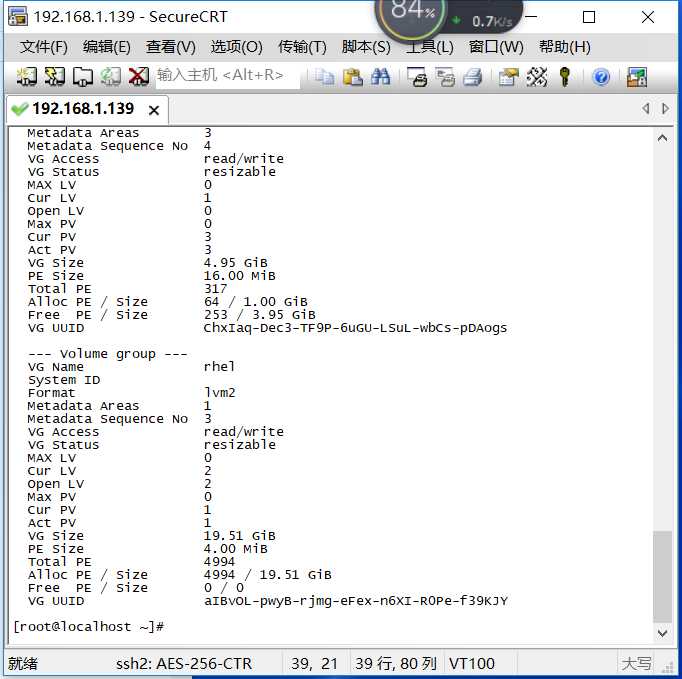Click the Connect toolbar icon
682x679 pixels.
pyautogui.click(x=27, y=77)
